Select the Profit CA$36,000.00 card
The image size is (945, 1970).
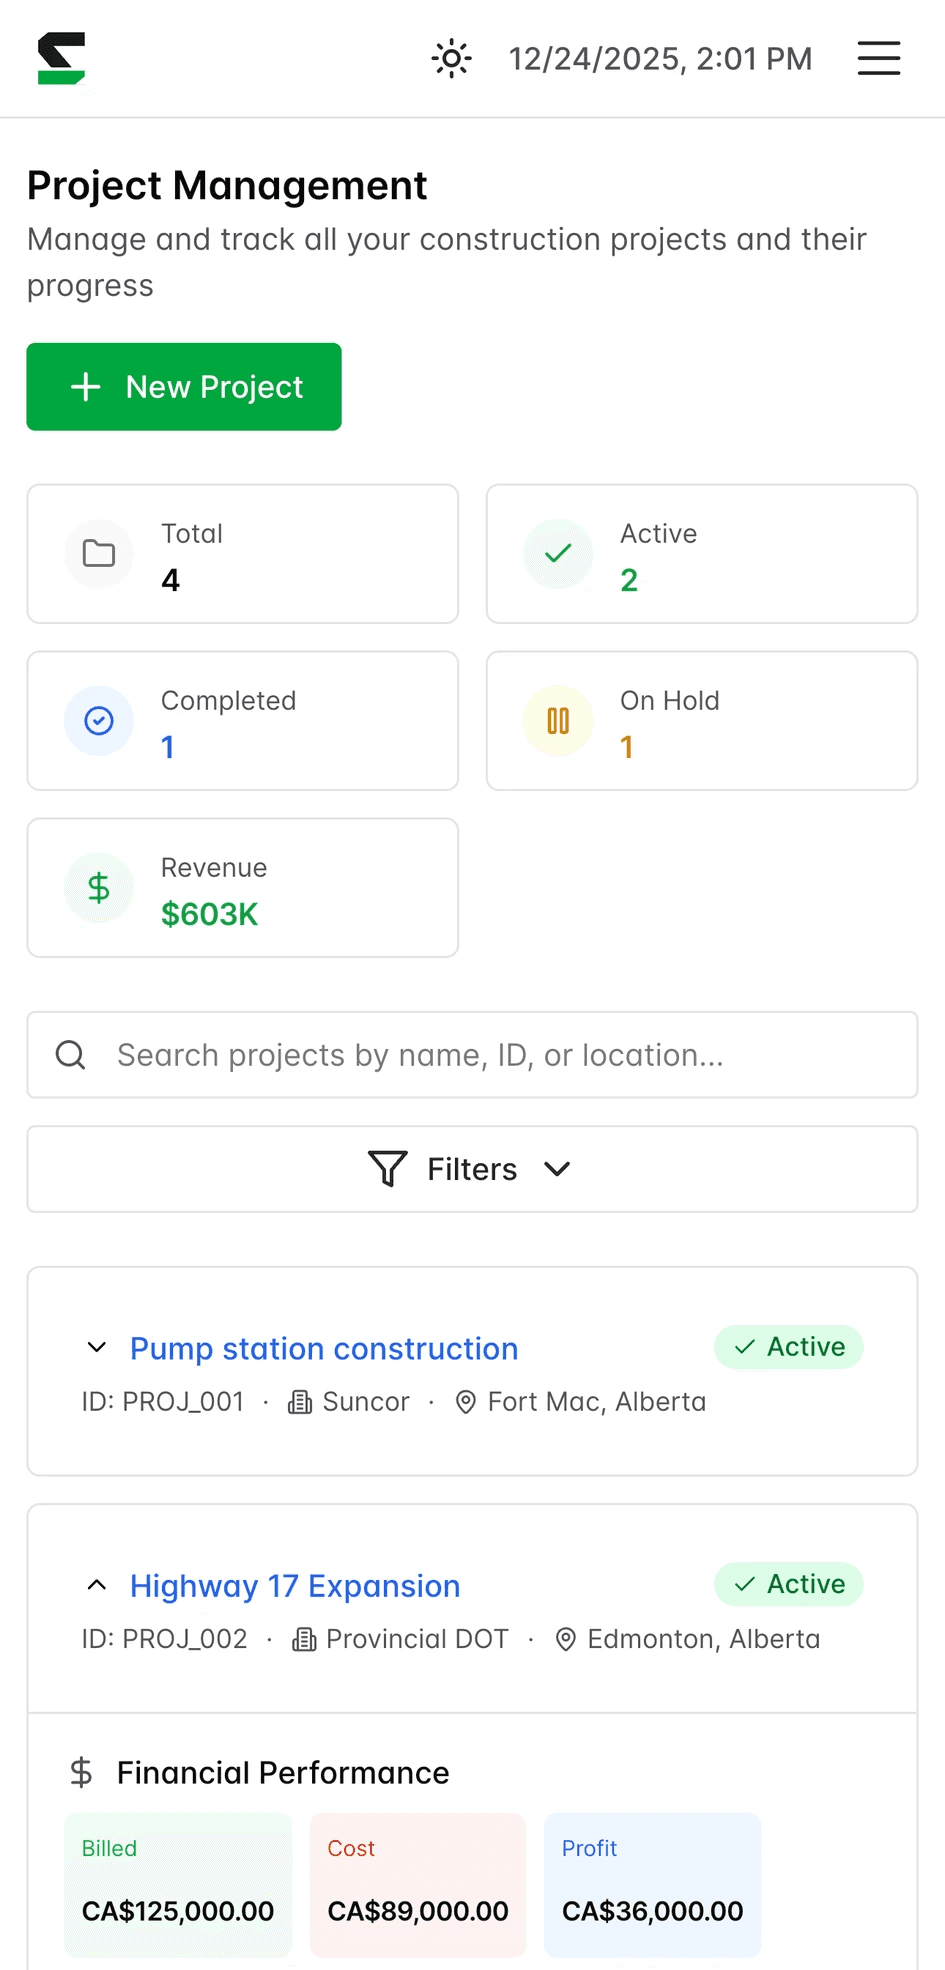coord(652,1884)
